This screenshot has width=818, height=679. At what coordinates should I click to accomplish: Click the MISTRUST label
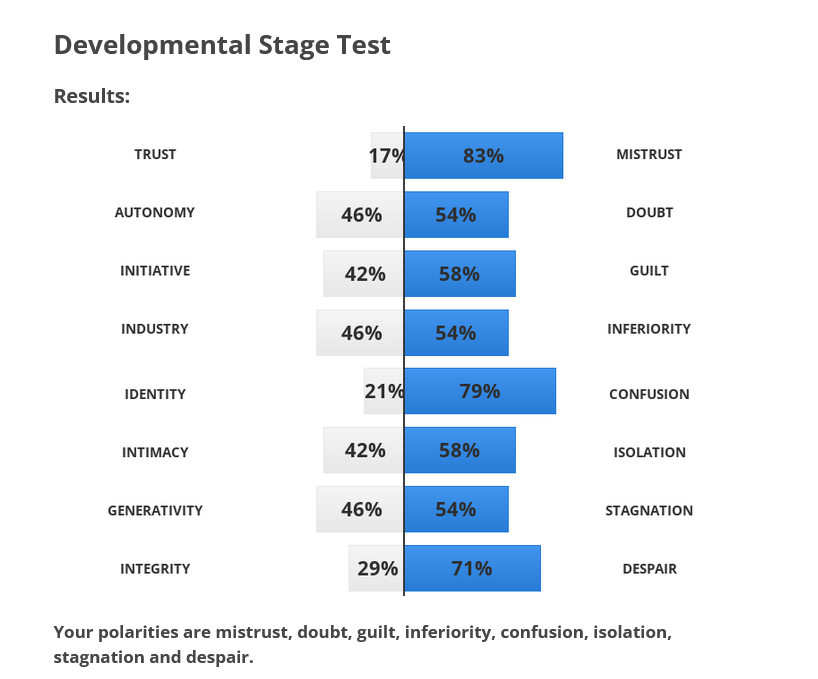[x=649, y=154]
